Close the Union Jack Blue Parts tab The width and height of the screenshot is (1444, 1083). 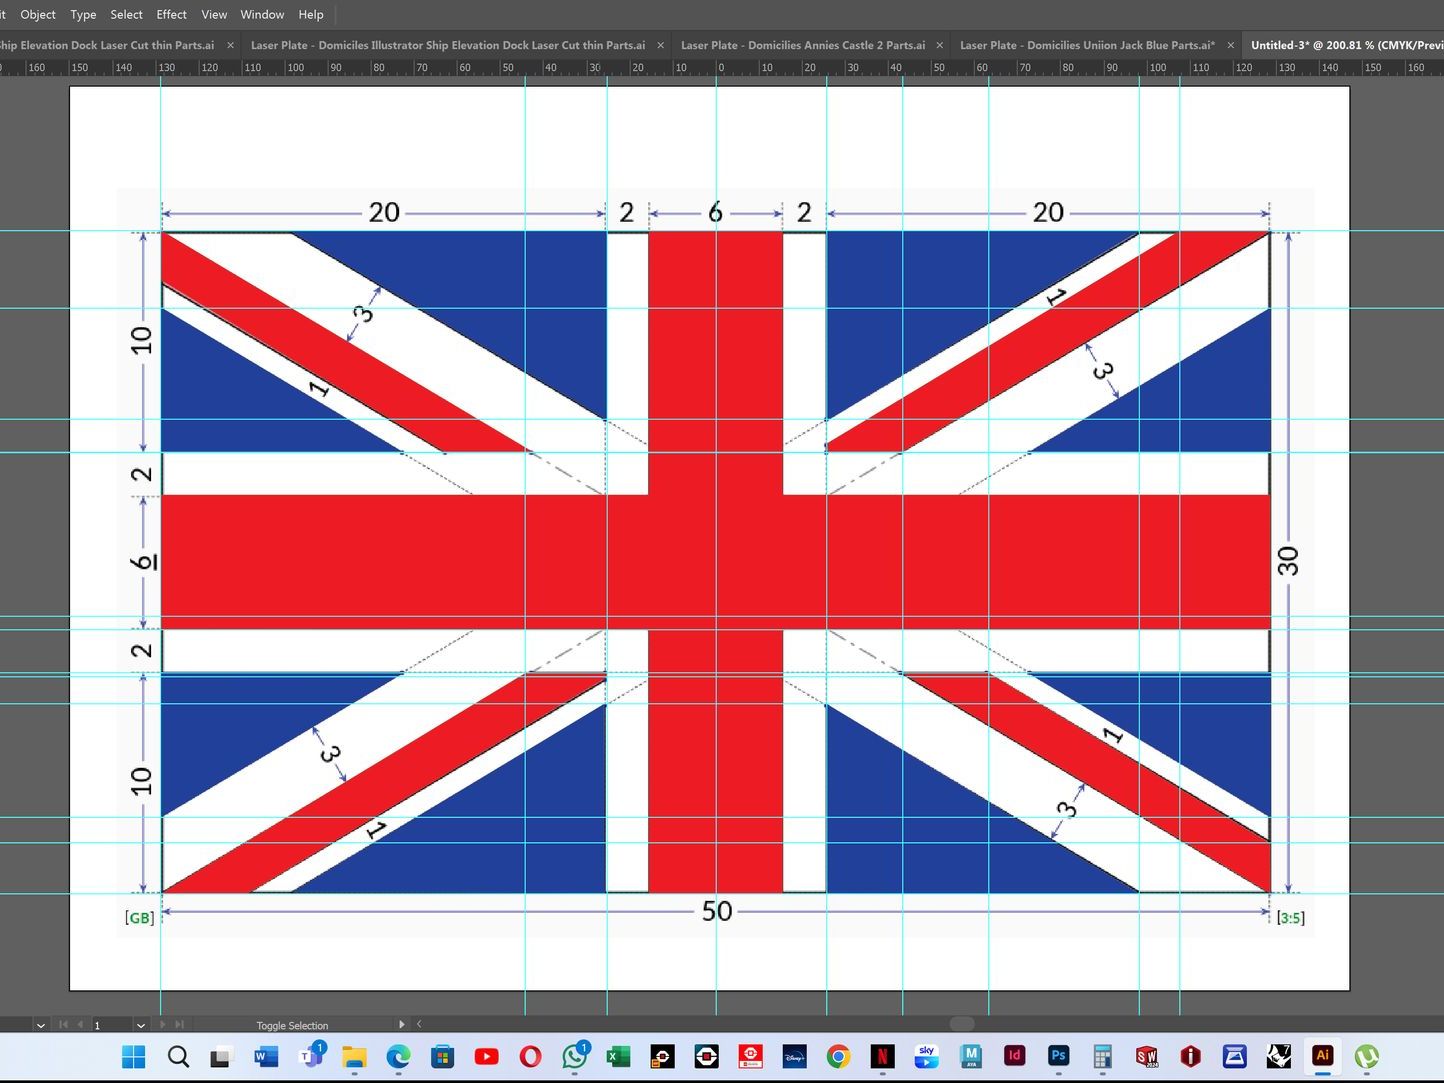1229,45
